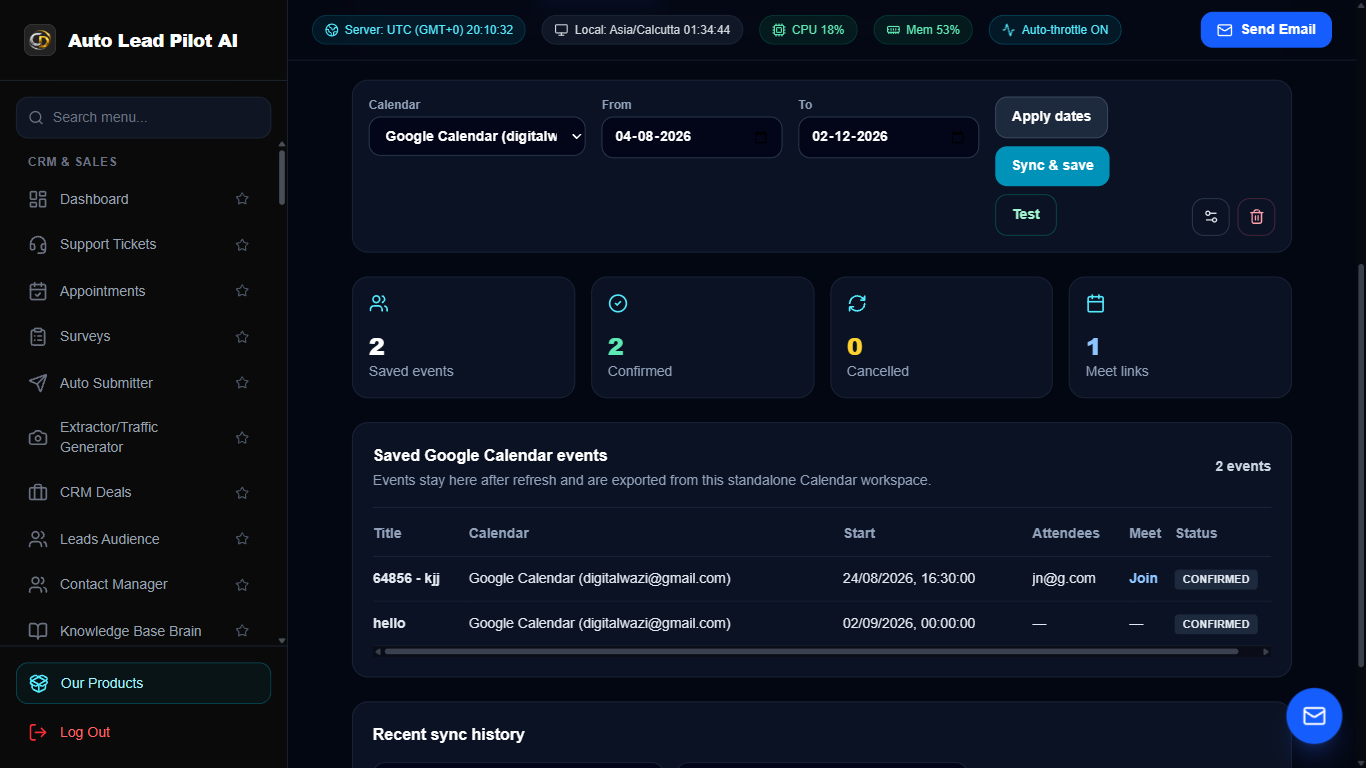1366x768 pixels.
Task: Click the Support Tickets headset icon
Action: coord(38,245)
